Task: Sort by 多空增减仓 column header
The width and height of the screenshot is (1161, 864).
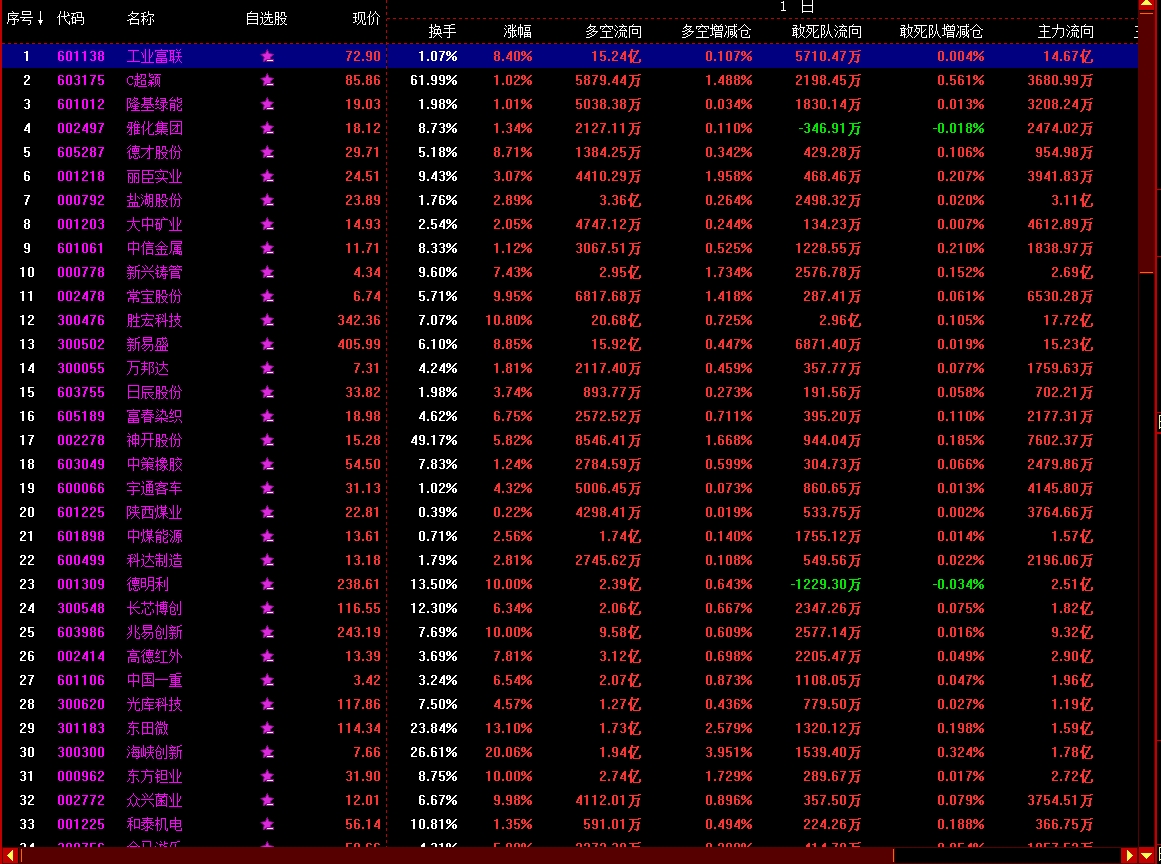Action: [716, 31]
